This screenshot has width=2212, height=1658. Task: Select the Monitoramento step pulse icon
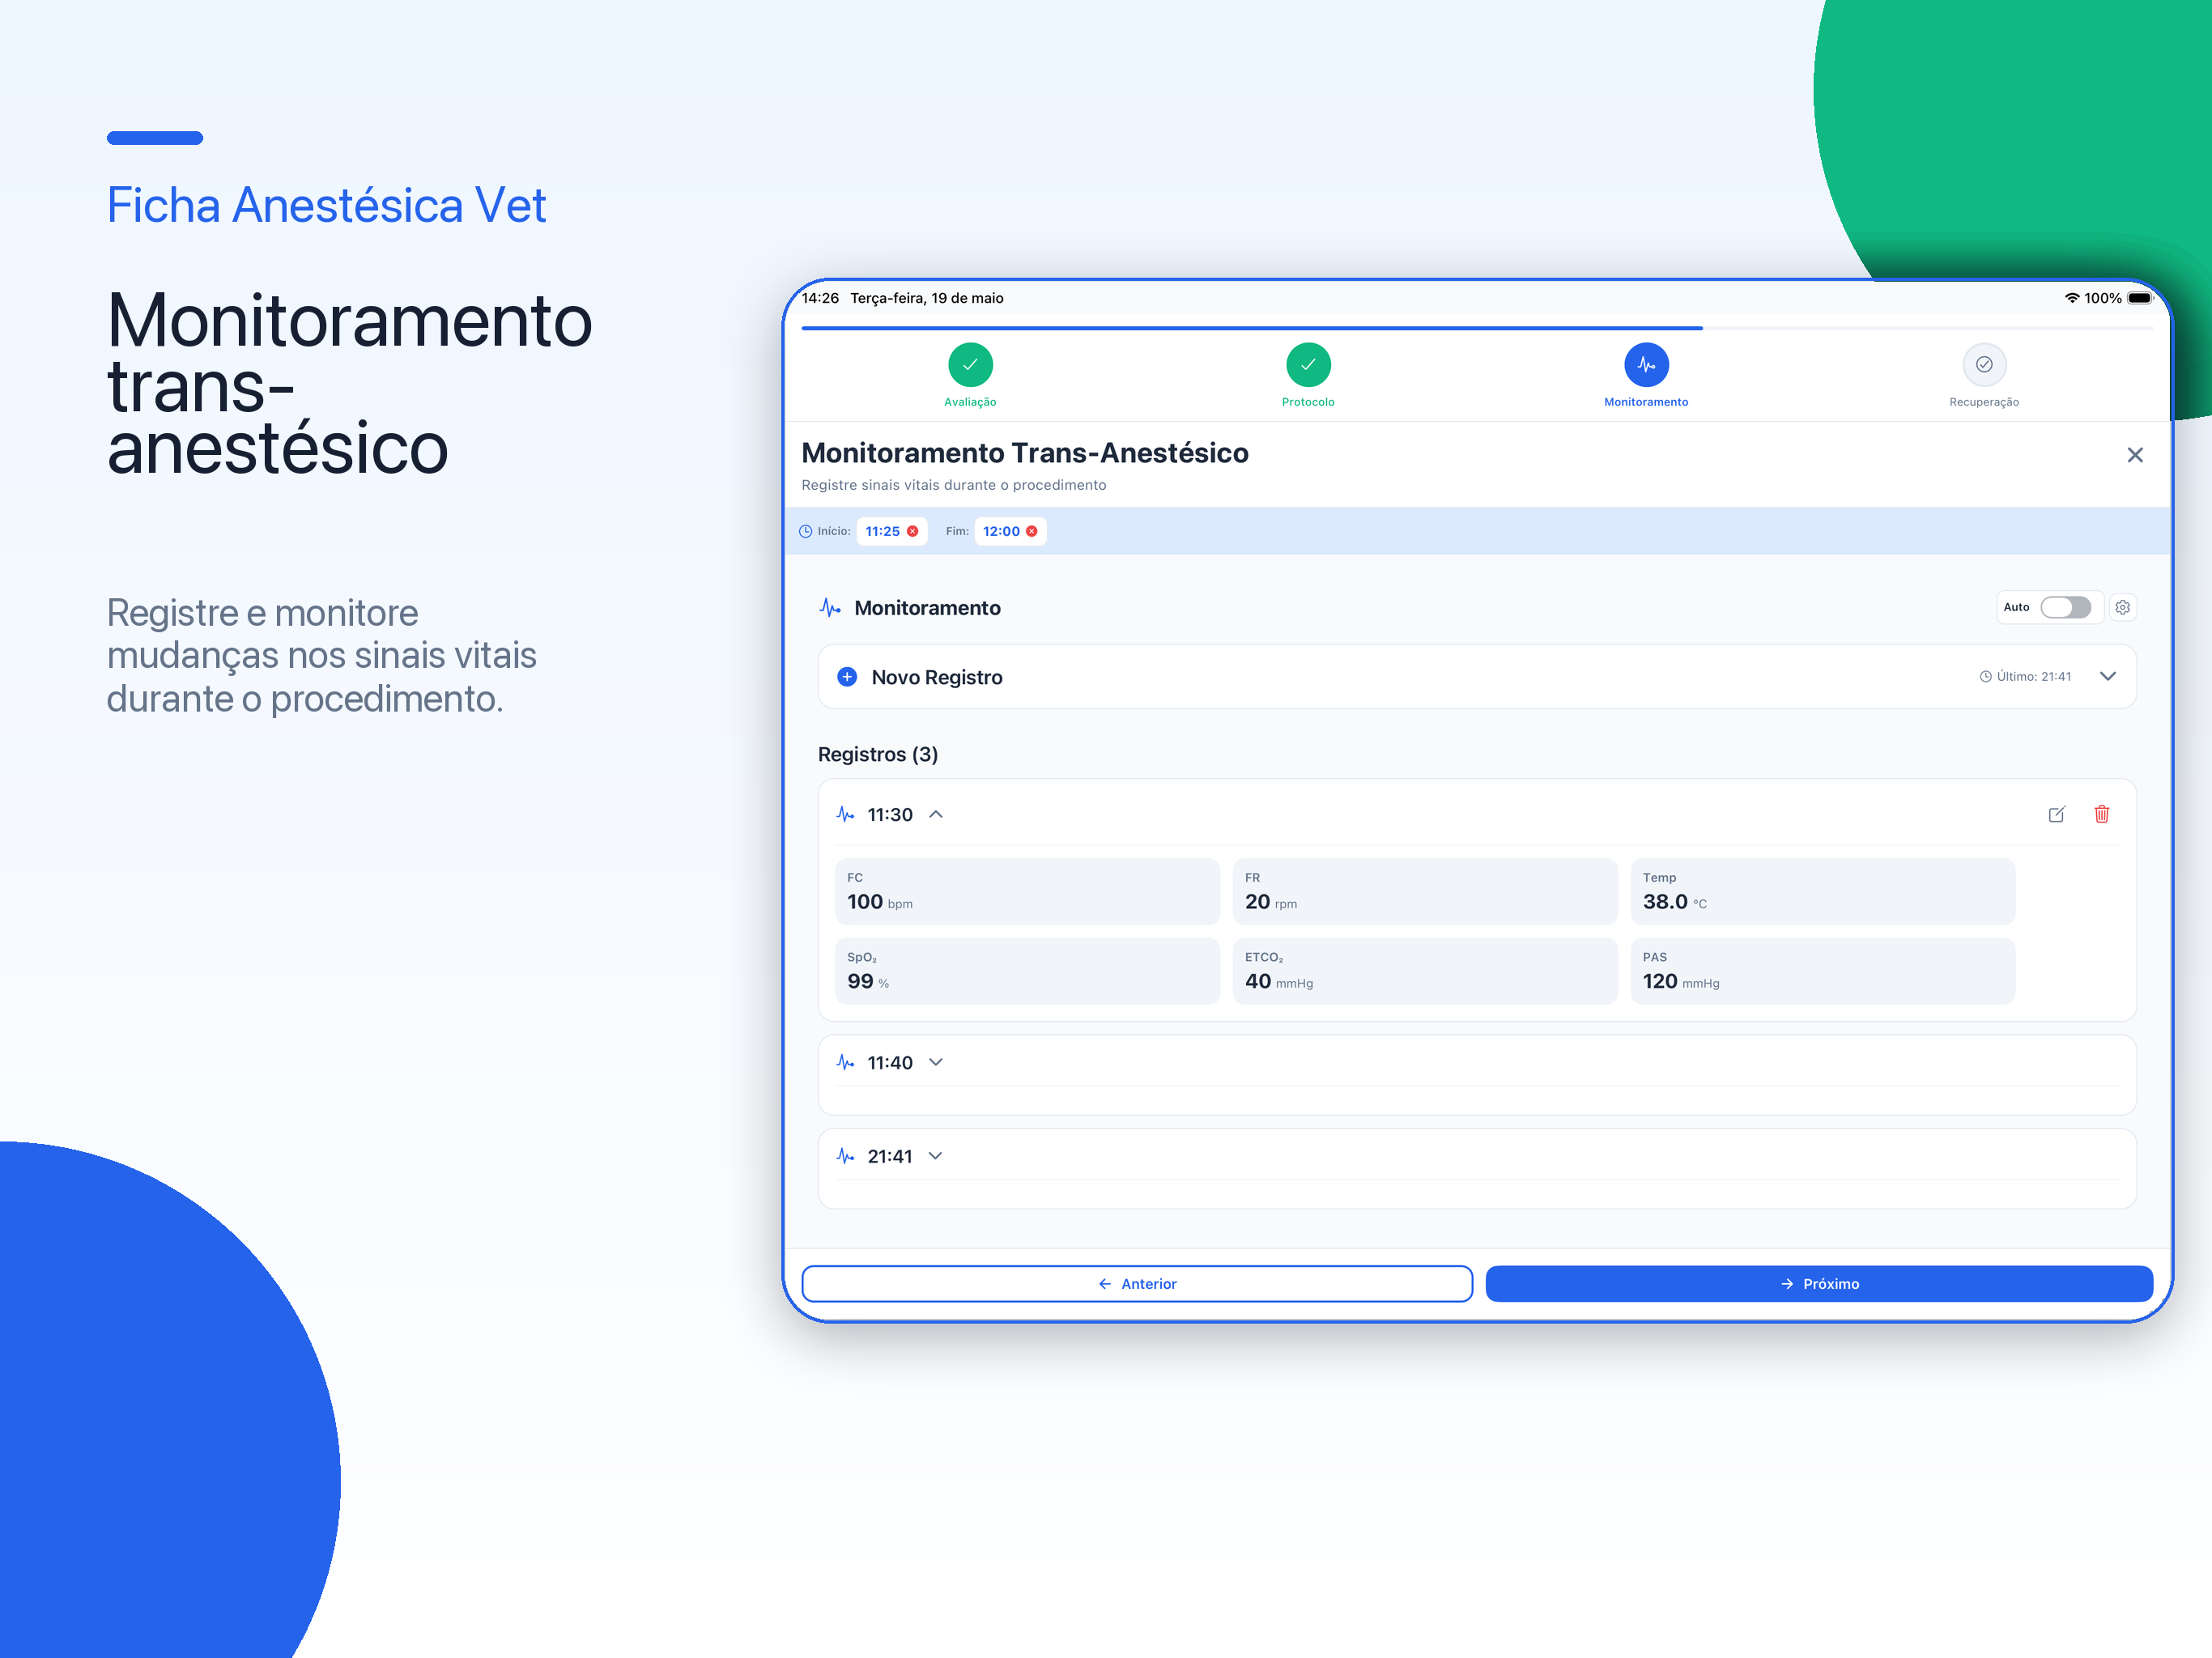point(1646,365)
